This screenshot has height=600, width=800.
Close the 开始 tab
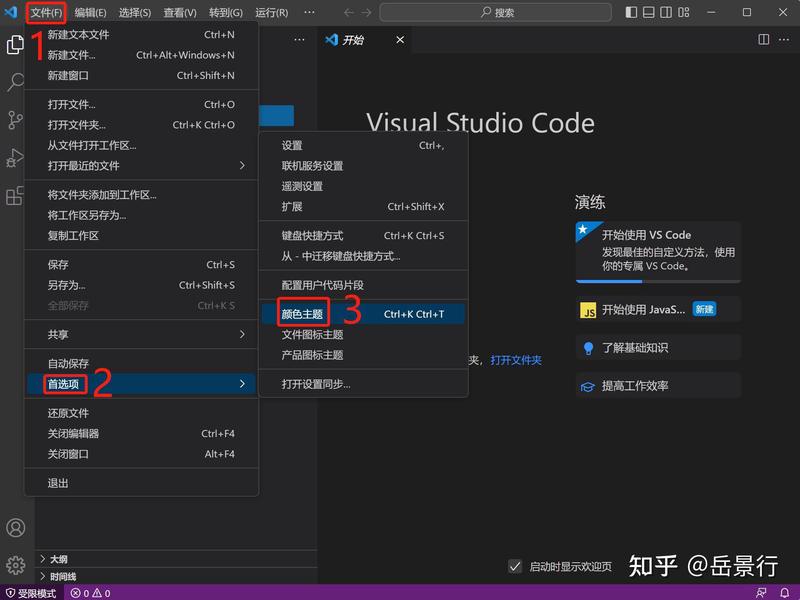click(x=400, y=40)
